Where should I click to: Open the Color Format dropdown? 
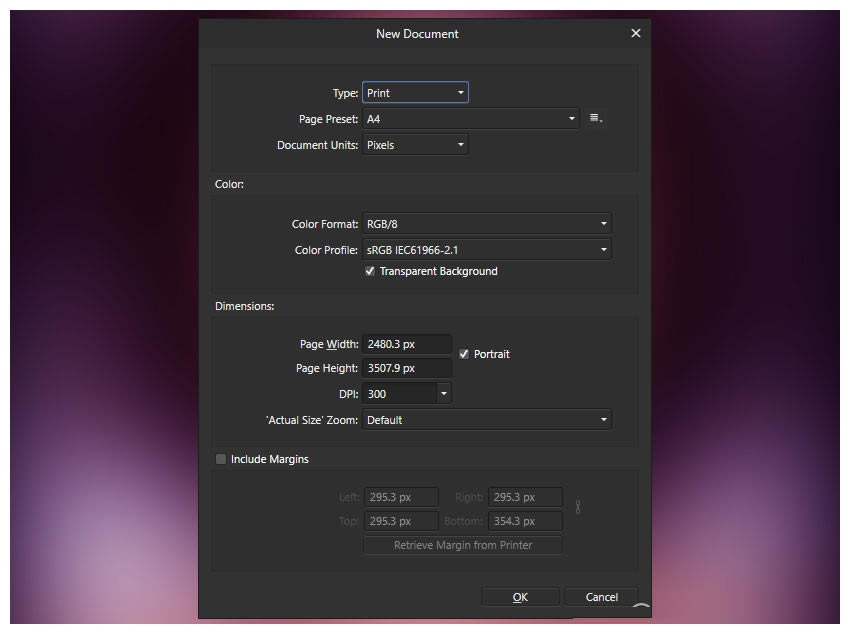point(487,223)
